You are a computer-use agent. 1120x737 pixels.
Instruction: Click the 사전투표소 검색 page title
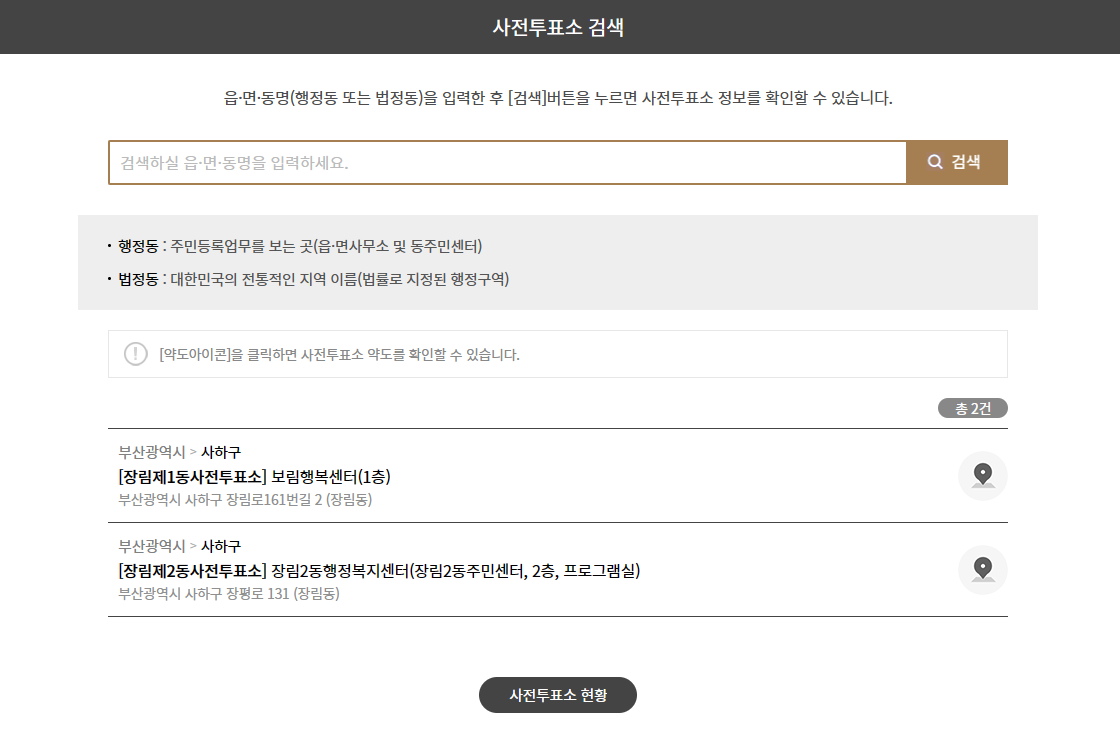(x=558, y=27)
